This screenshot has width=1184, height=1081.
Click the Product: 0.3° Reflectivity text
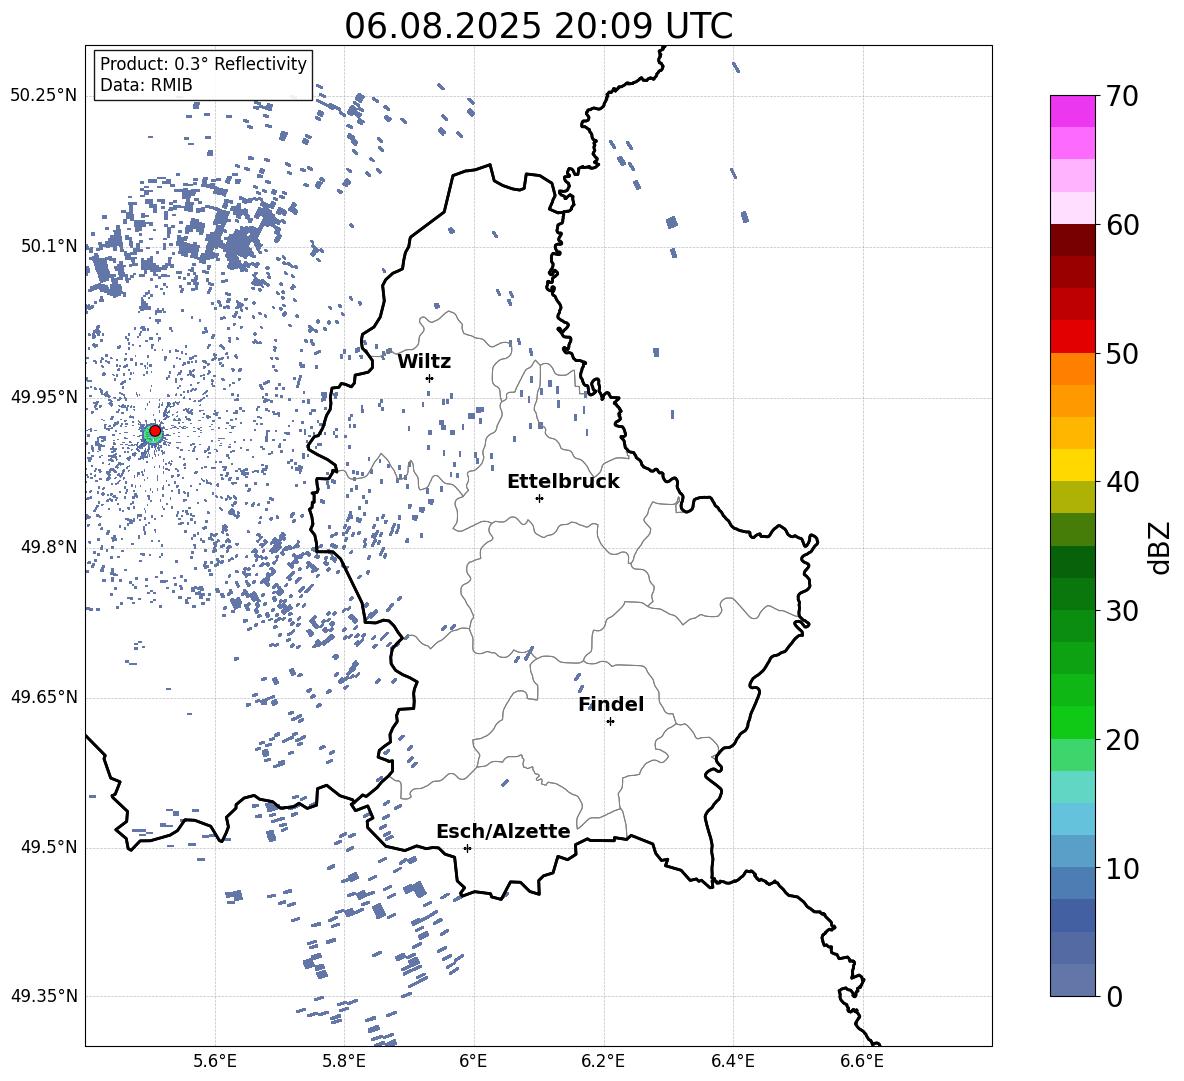203,64
